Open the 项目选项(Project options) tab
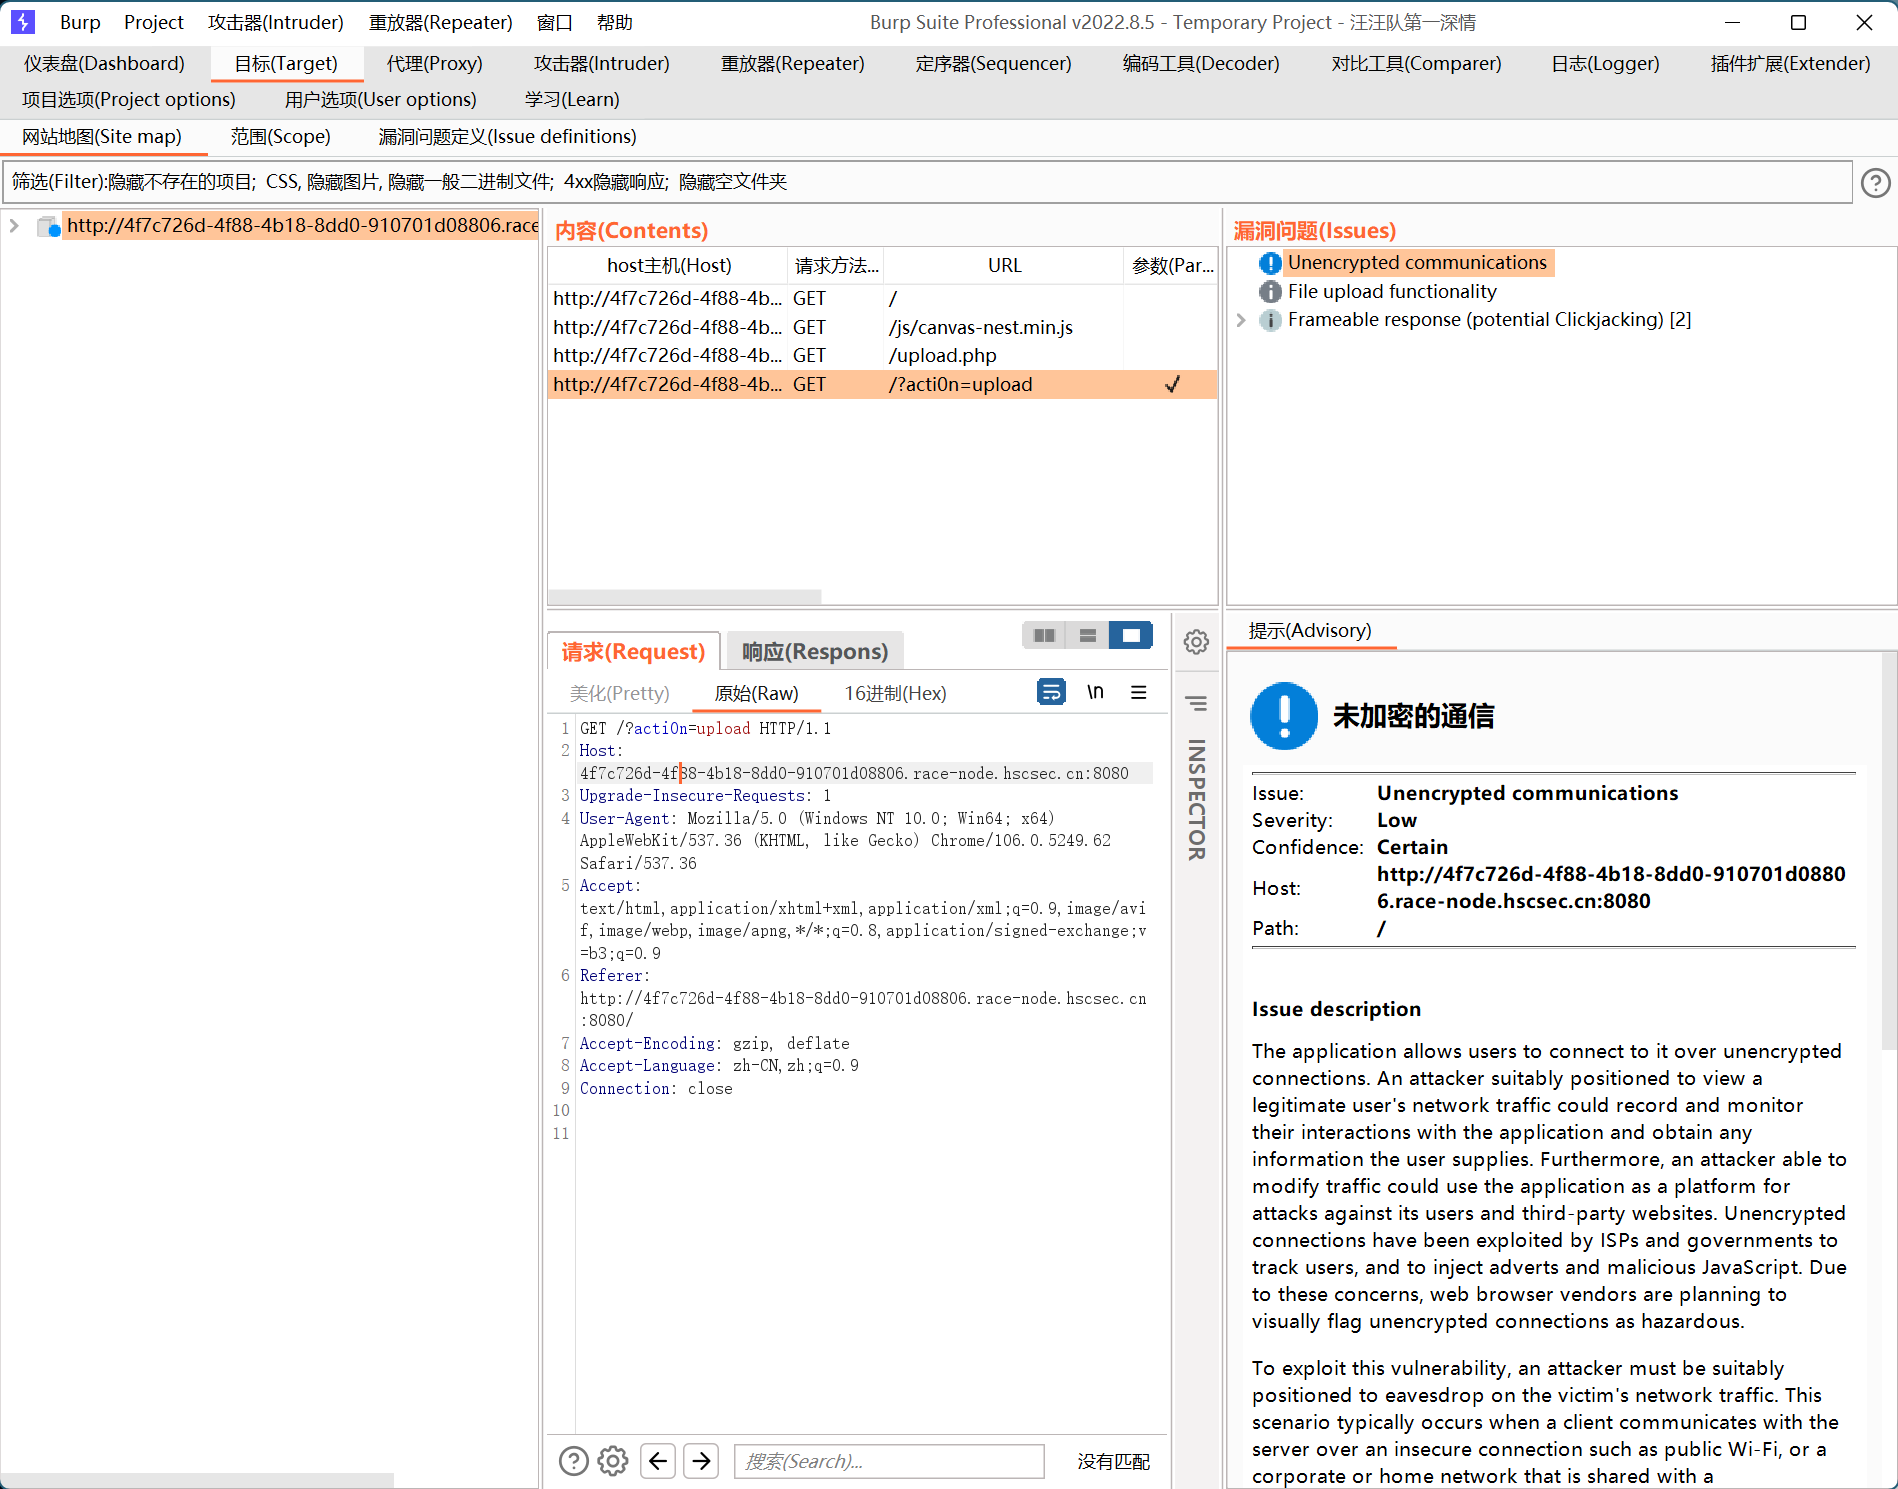Screen dimensions: 1898x1489 coord(129,100)
